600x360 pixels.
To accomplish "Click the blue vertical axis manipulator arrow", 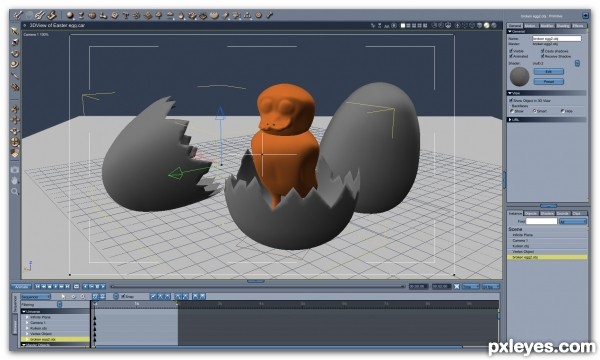I will click(x=220, y=114).
